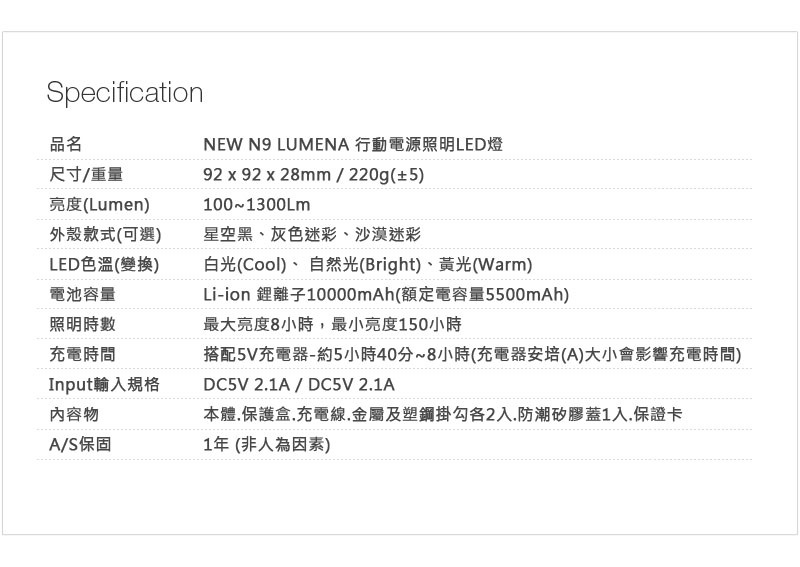Click the 尺寸/重量 label
The height and width of the screenshot is (567, 800).
coord(86,175)
